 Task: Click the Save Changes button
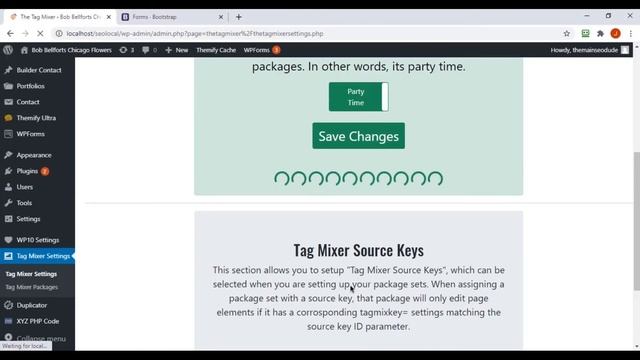(x=358, y=136)
